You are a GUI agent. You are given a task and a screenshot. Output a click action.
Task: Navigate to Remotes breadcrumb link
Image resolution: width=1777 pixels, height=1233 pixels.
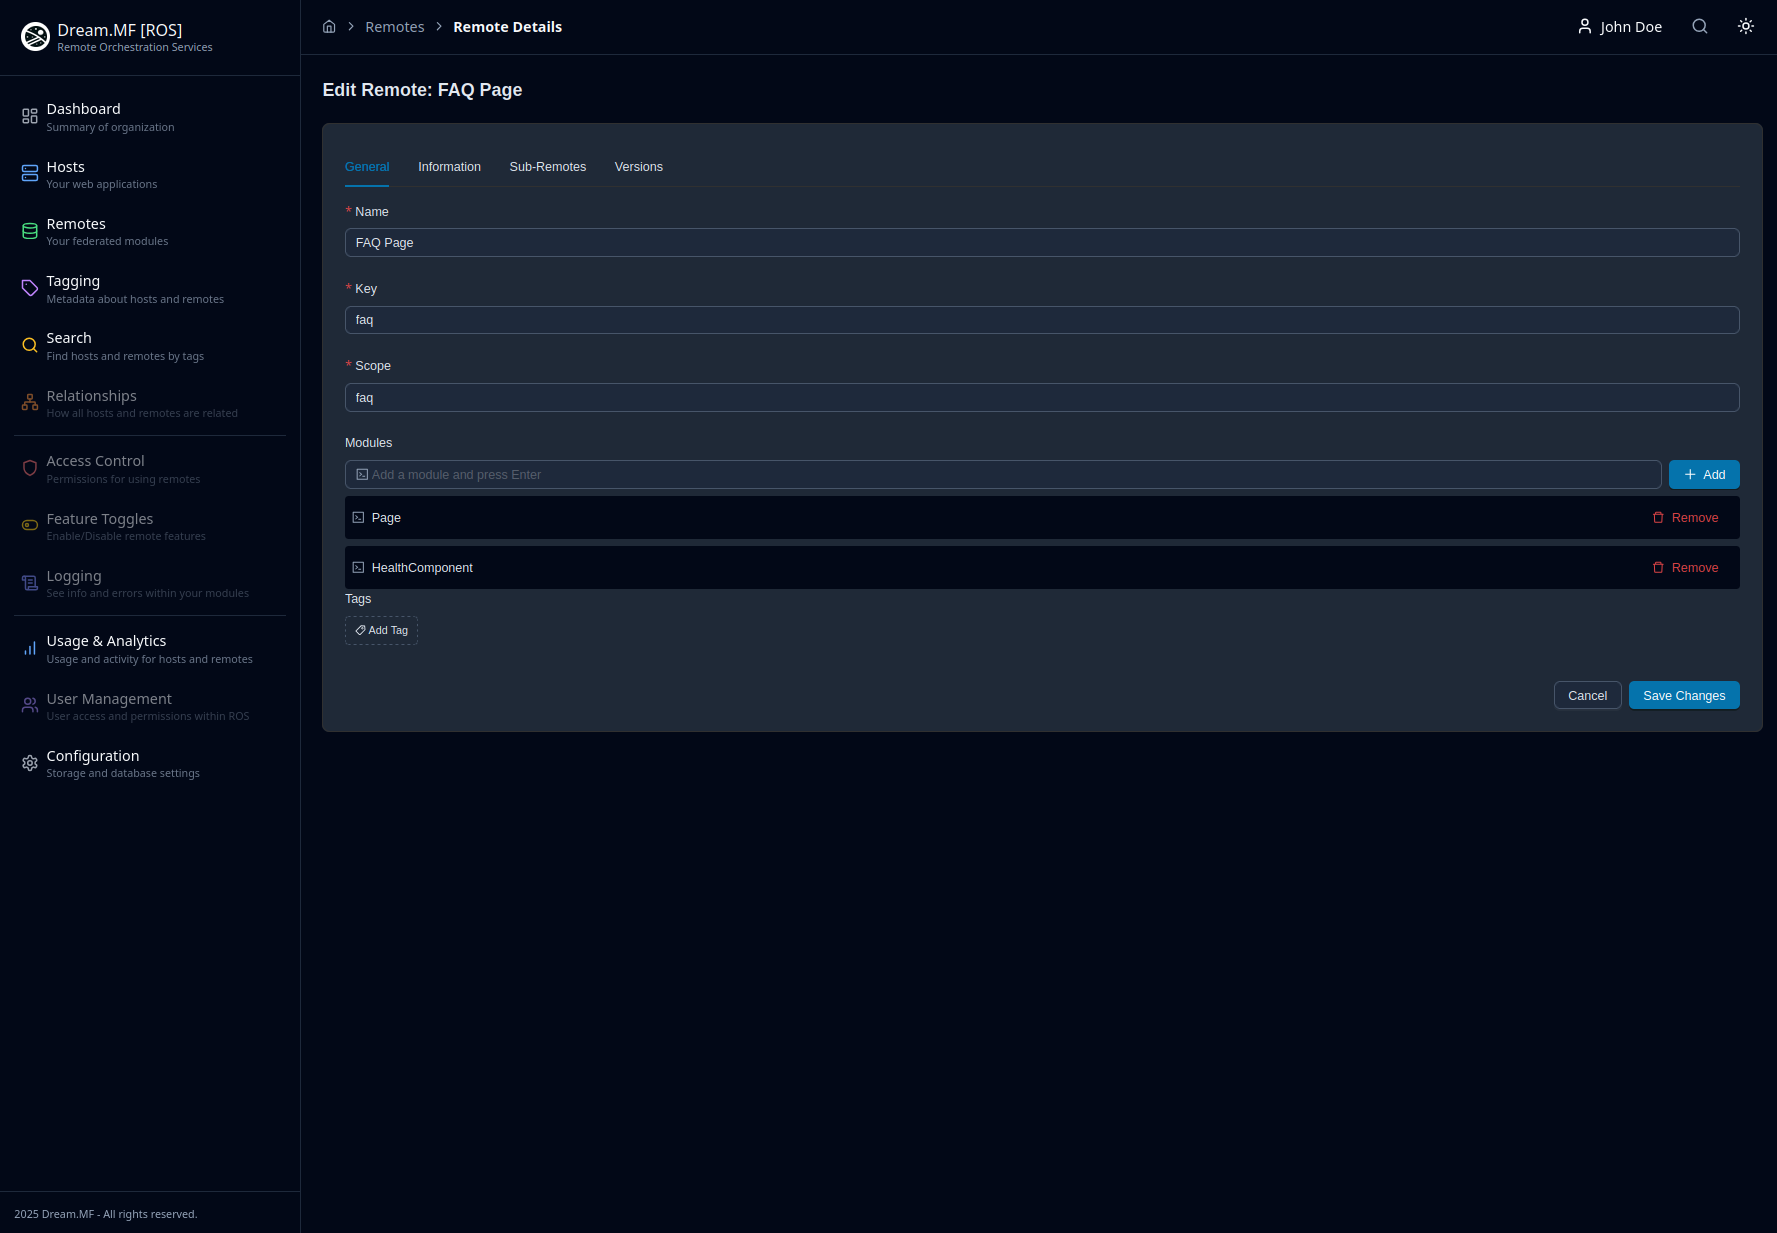[394, 27]
